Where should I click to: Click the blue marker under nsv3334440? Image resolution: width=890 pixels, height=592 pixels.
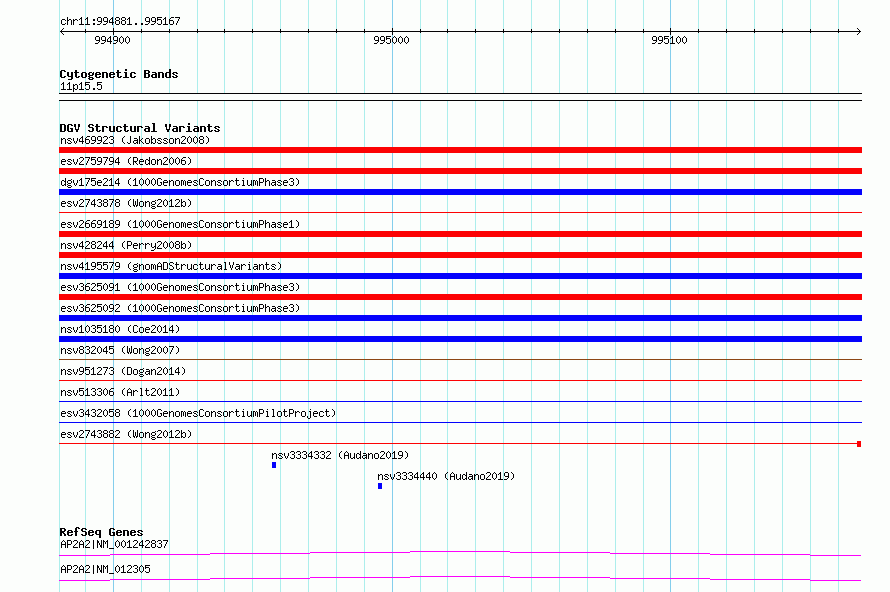(x=380, y=486)
